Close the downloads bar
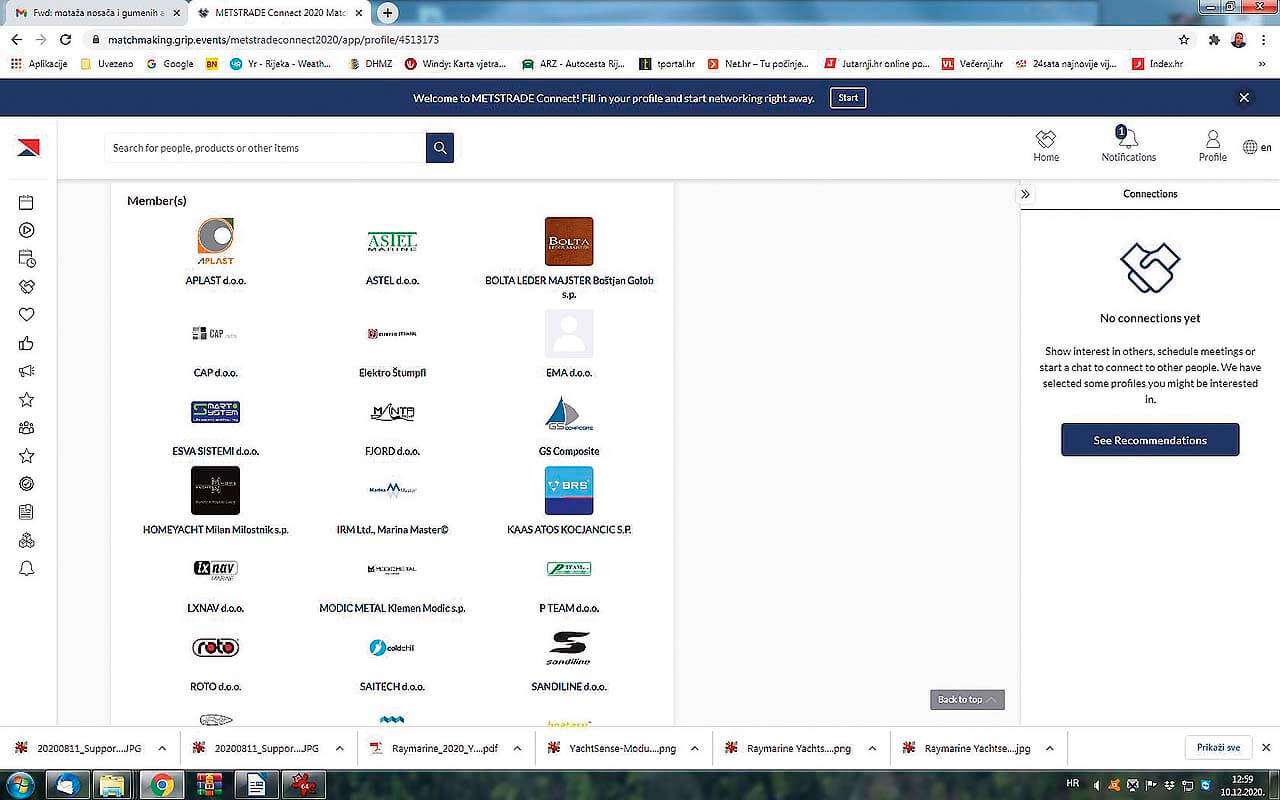The height and width of the screenshot is (800, 1280). 1266,748
